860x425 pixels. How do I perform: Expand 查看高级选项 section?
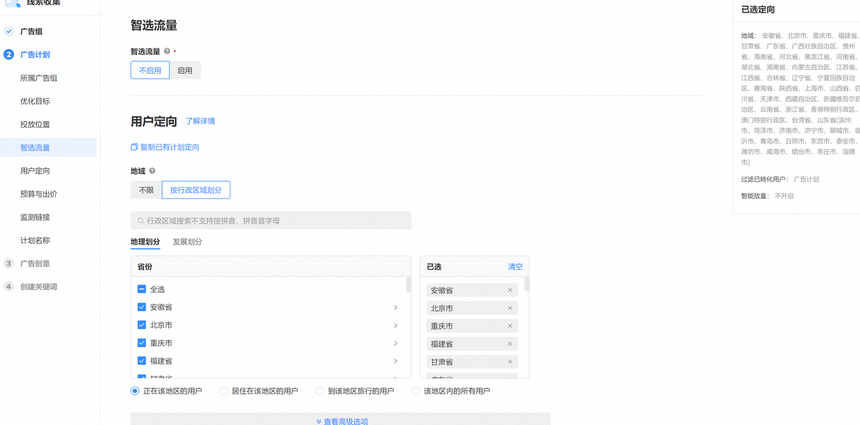340,421
